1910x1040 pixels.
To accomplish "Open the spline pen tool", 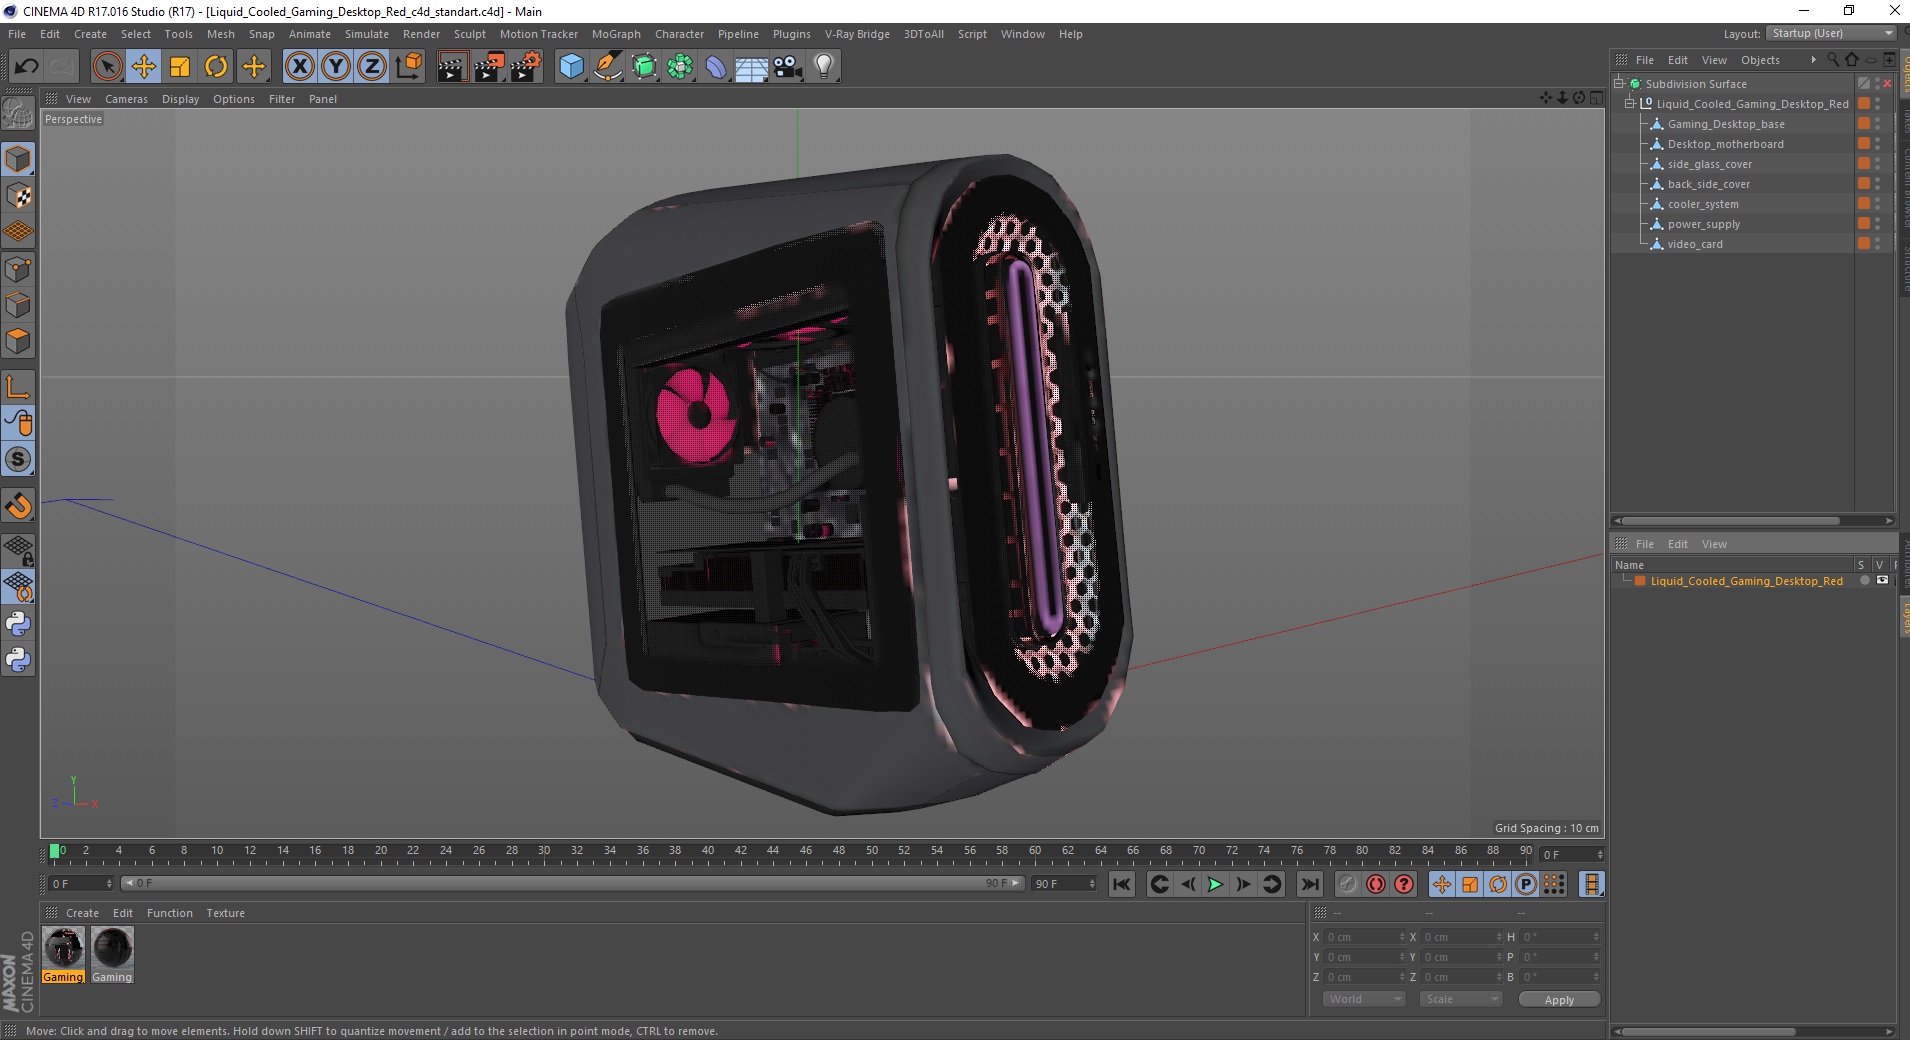I will point(607,67).
